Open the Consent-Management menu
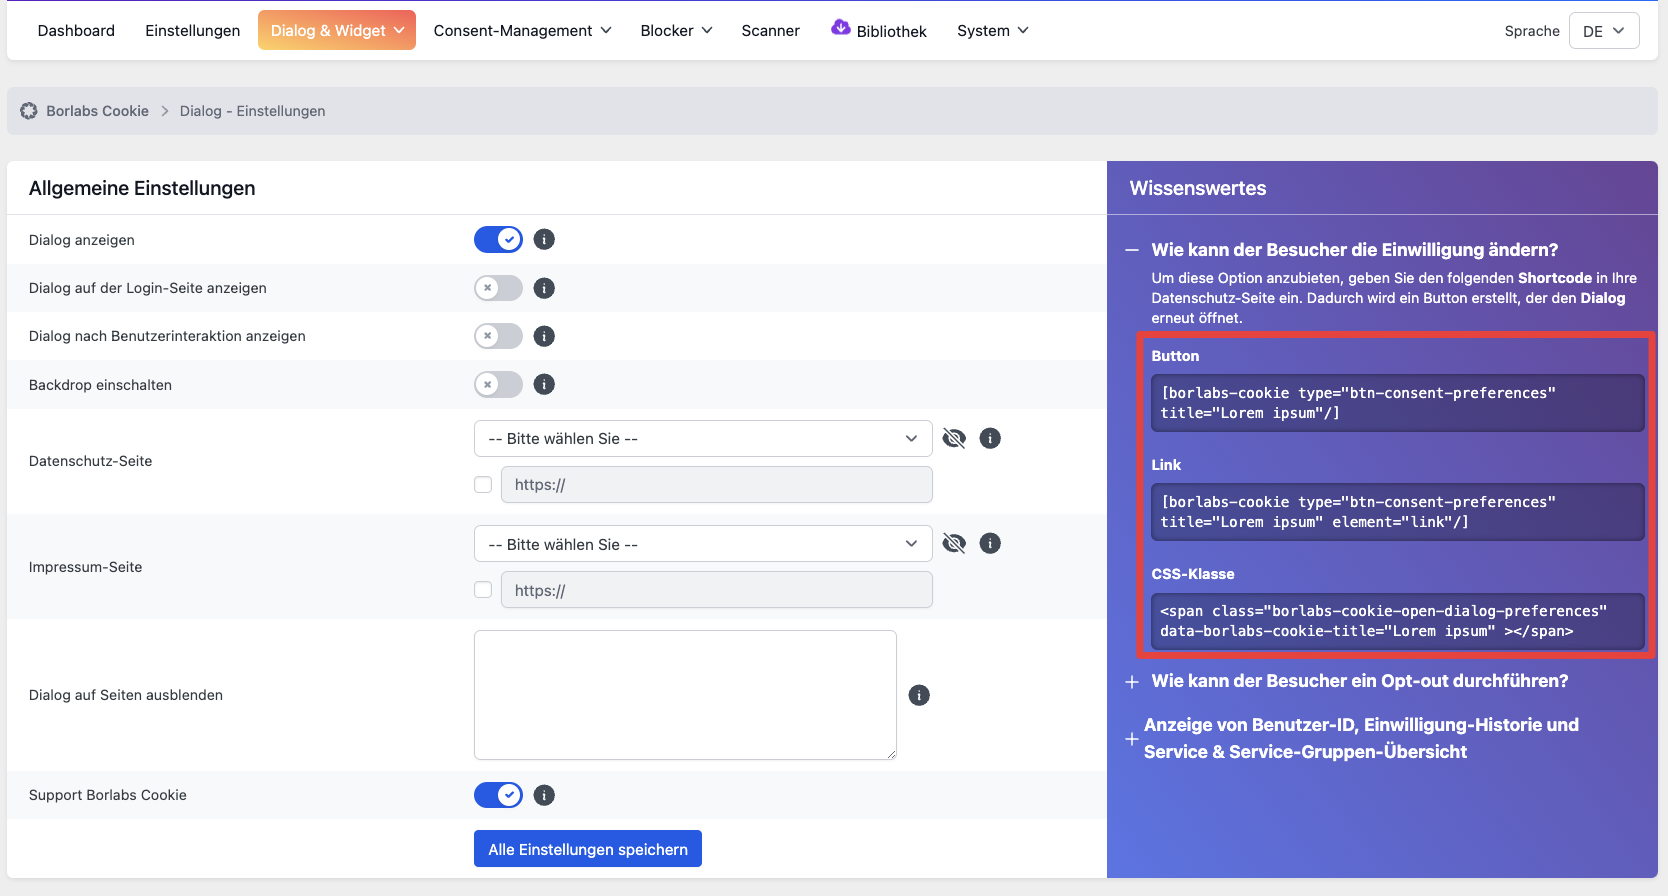Image resolution: width=1668 pixels, height=896 pixels. [x=522, y=31]
